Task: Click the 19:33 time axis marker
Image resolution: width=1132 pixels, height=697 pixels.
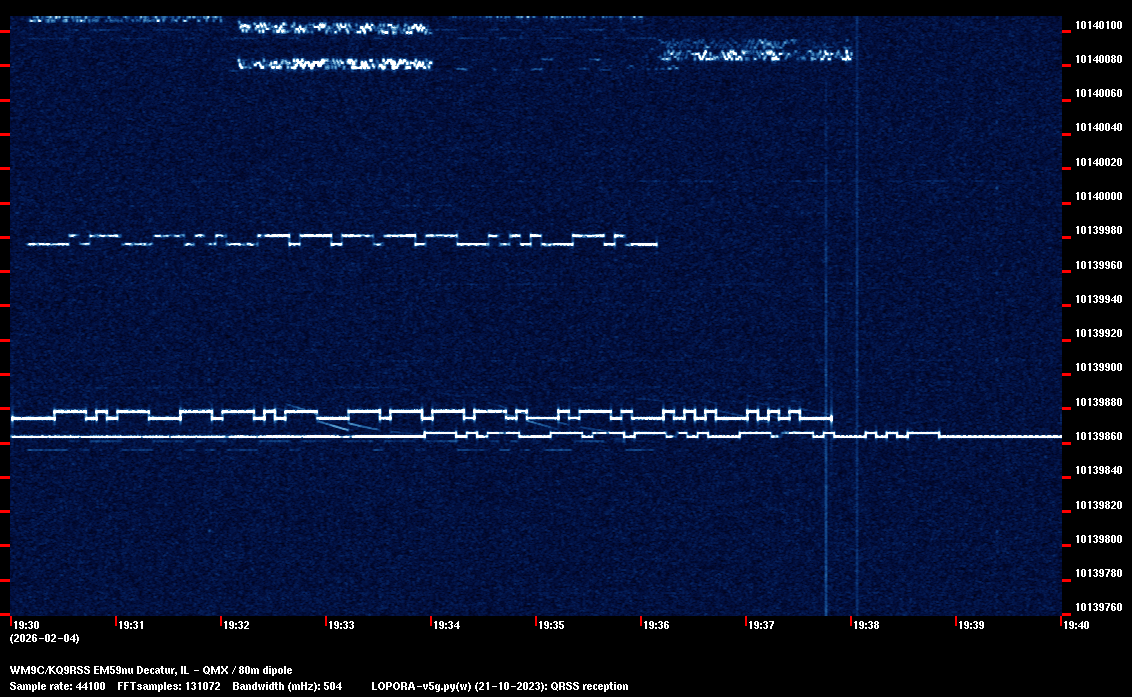Action: [x=341, y=625]
